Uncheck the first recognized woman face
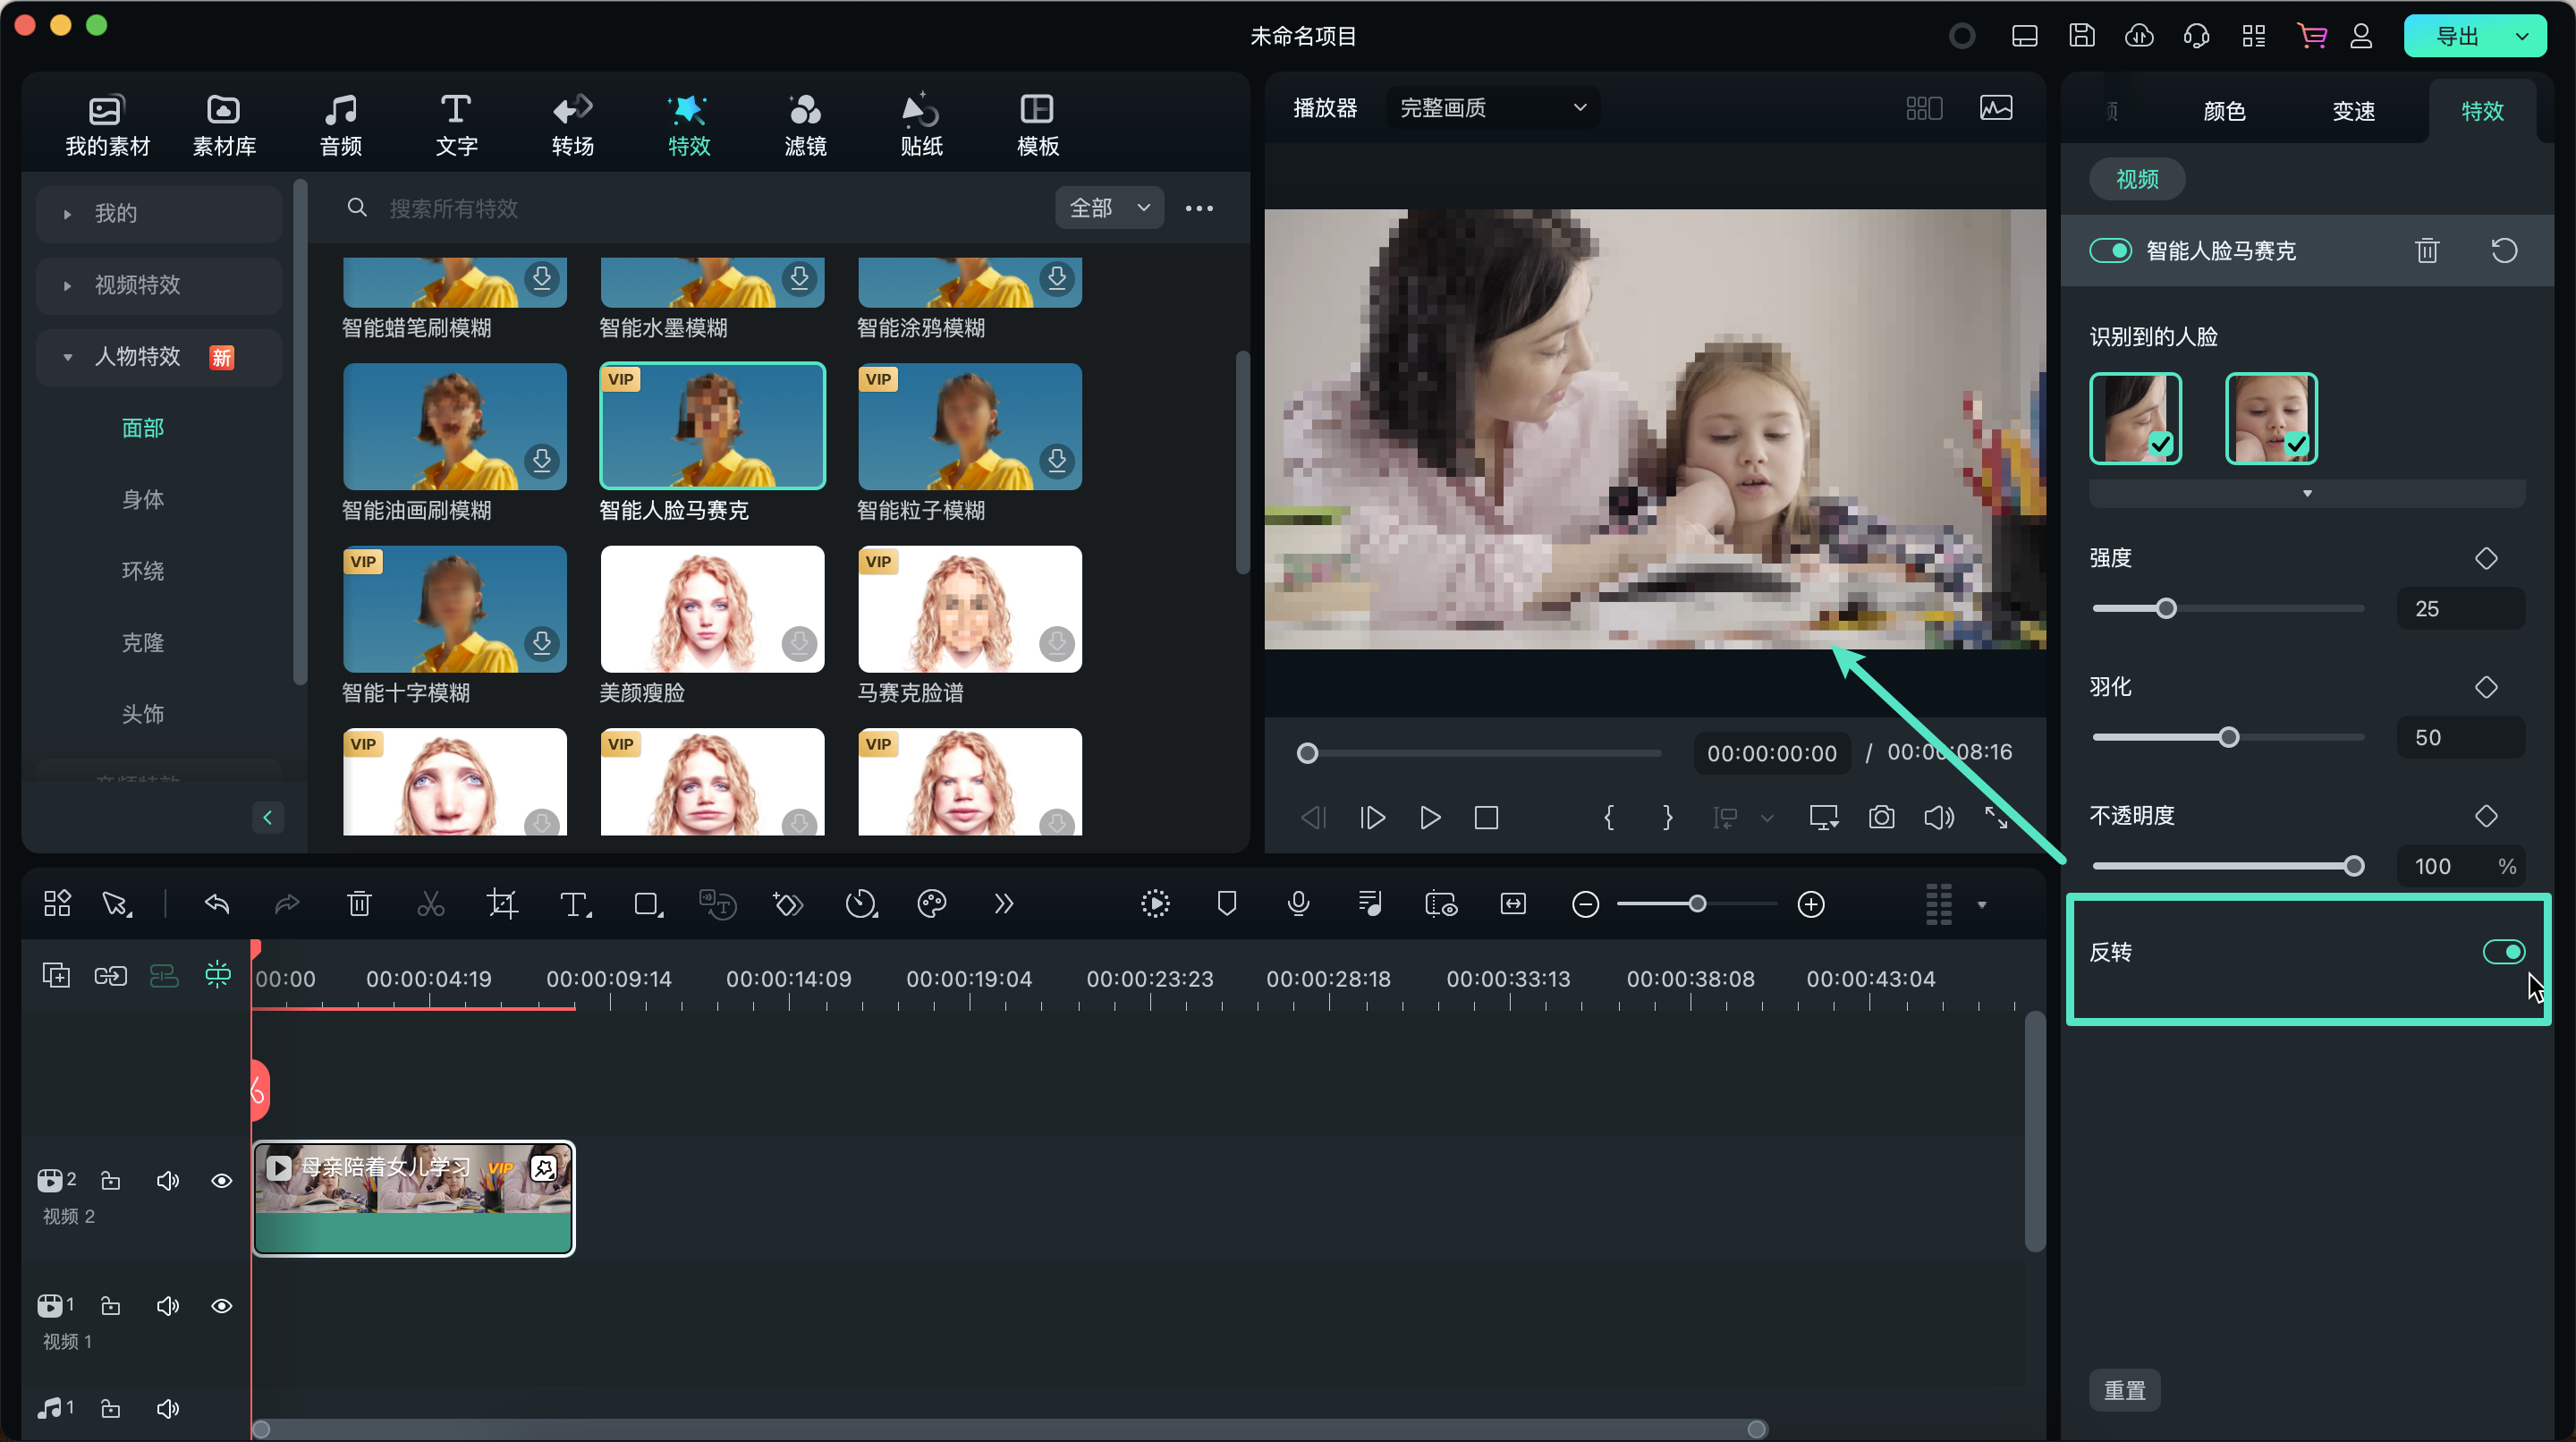Image resolution: width=2576 pixels, height=1442 pixels. click(2135, 418)
